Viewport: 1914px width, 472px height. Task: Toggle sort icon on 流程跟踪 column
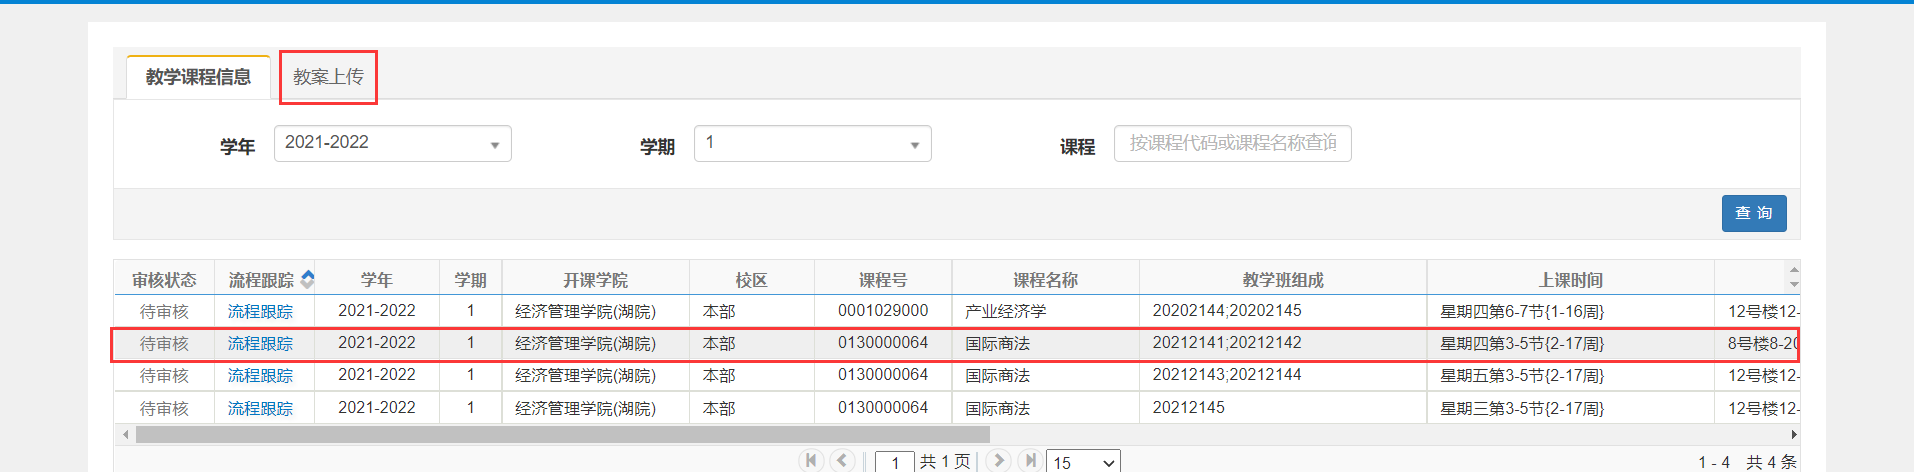[x=308, y=280]
